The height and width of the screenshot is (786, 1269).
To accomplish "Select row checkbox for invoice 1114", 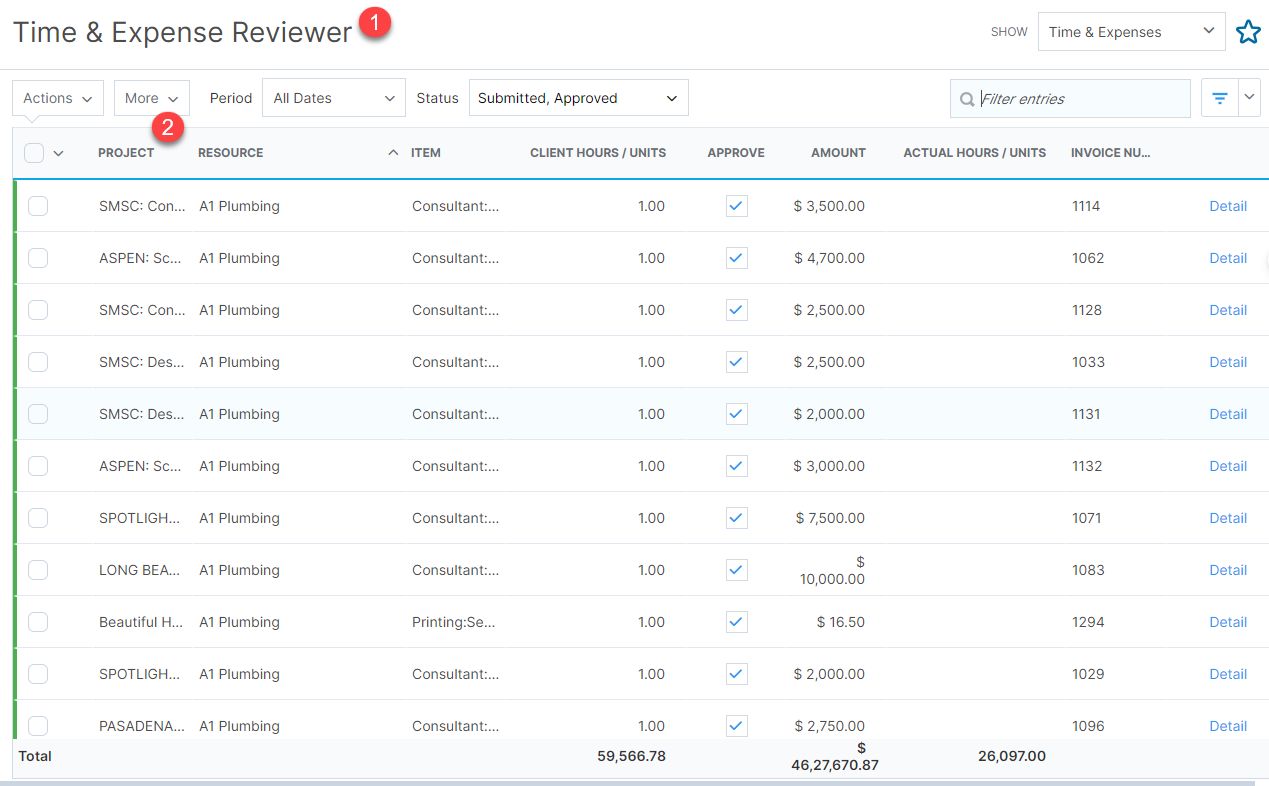I will click(38, 206).
